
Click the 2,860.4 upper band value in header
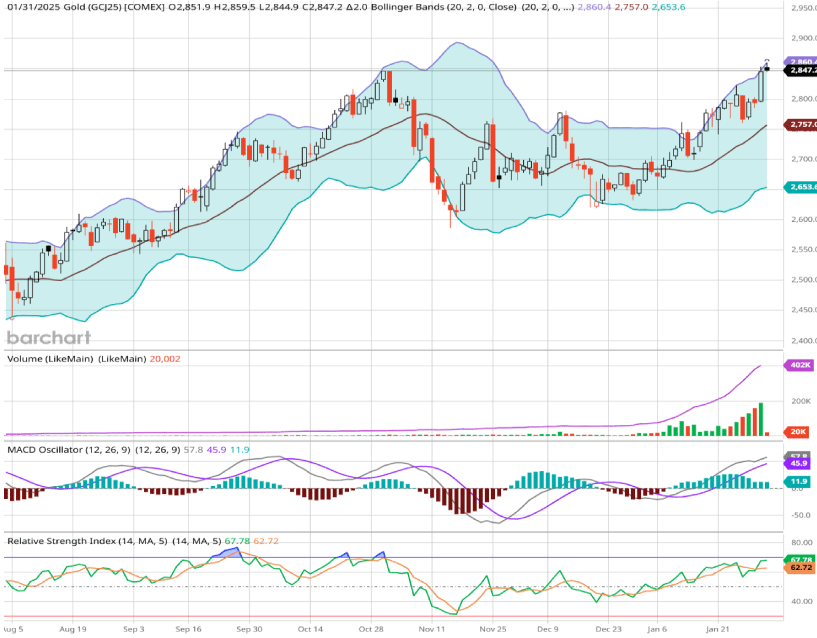tap(596, 8)
